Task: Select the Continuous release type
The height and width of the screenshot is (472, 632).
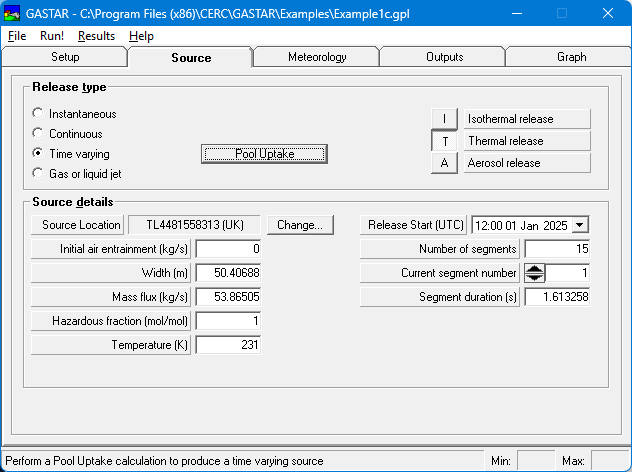Action: tap(38, 134)
